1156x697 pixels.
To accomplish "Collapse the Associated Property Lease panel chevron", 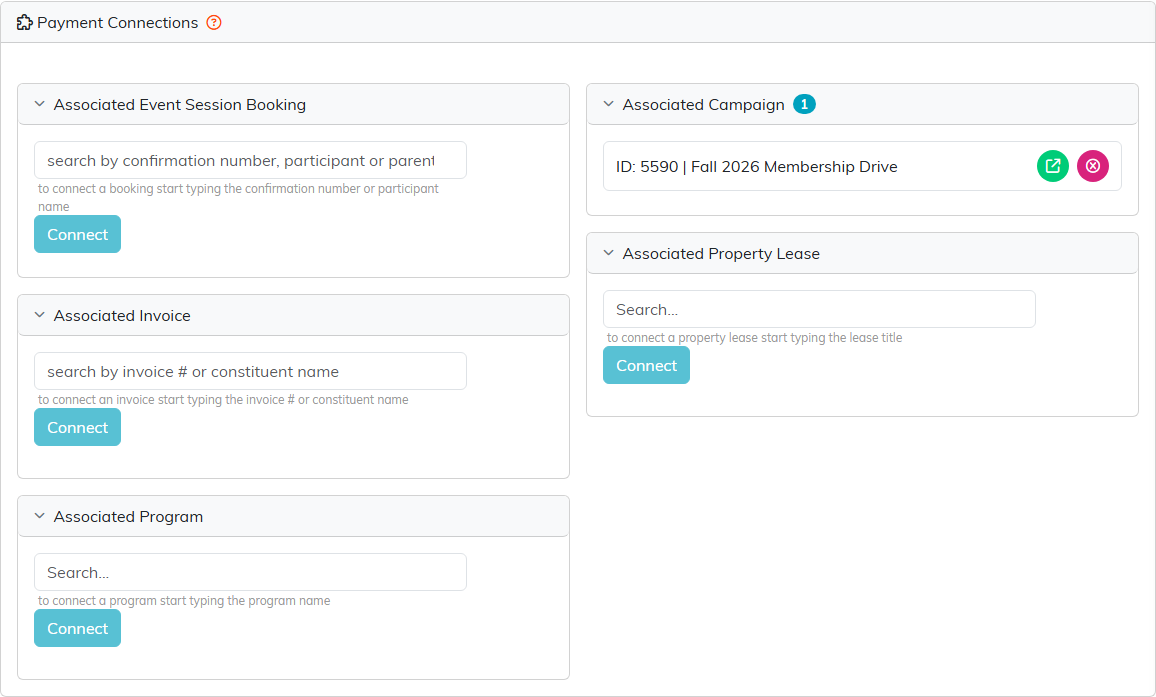I will 608,253.
